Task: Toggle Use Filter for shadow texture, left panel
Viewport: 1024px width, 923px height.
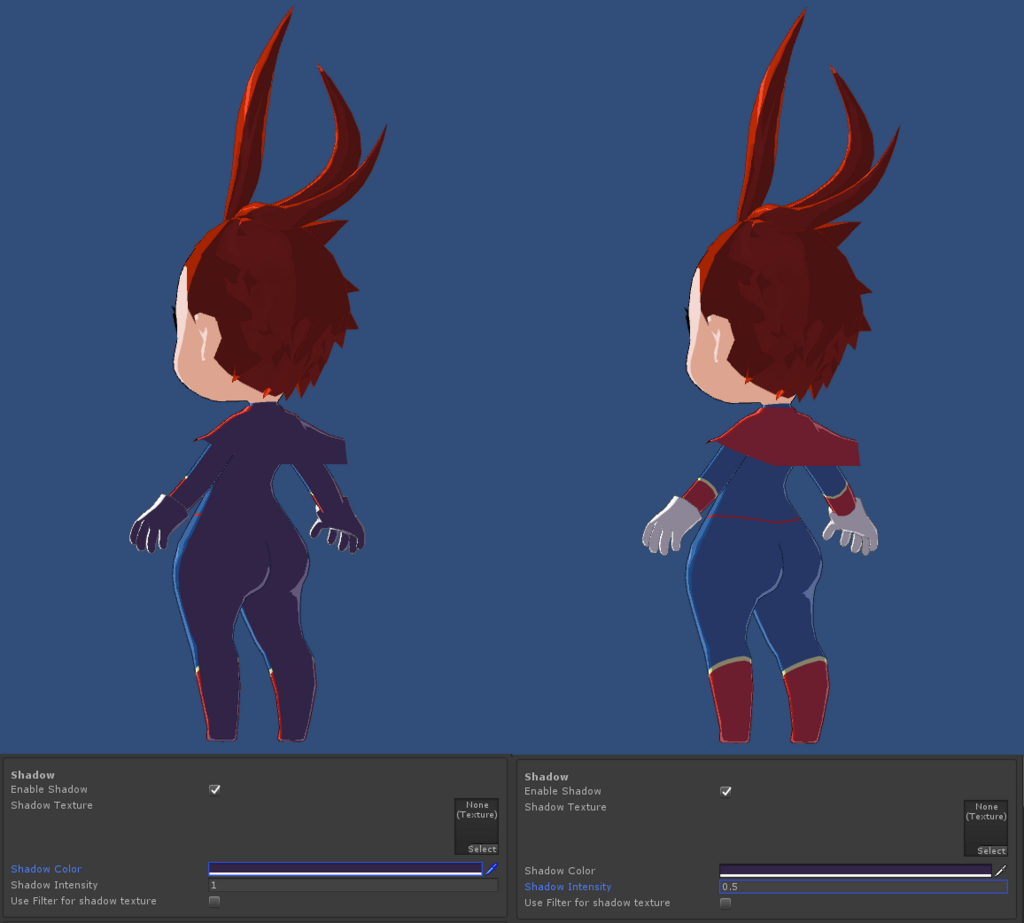Action: pyautogui.click(x=214, y=901)
